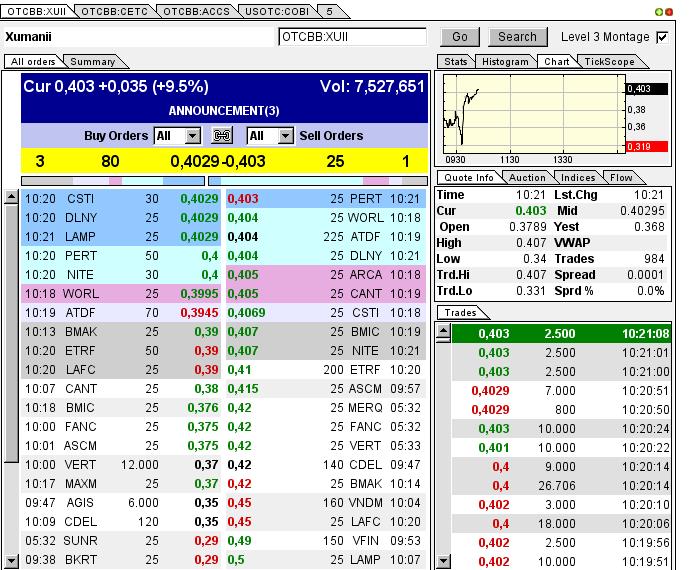Image resolution: width=692 pixels, height=570 pixels.
Task: Select the SUNR buy order at 05:32
Action: (121, 540)
